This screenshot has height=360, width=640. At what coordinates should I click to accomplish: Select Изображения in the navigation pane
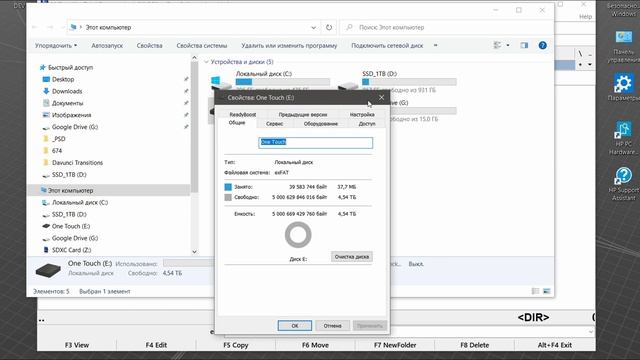click(71, 115)
